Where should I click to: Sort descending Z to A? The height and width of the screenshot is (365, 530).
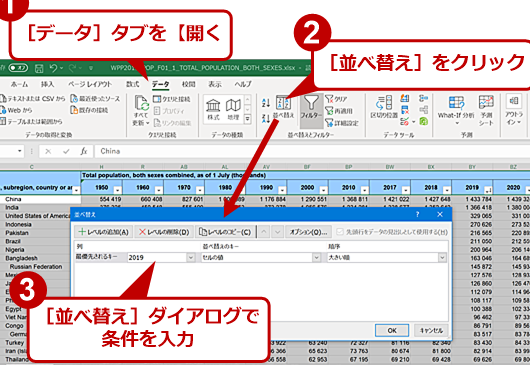[266, 118]
